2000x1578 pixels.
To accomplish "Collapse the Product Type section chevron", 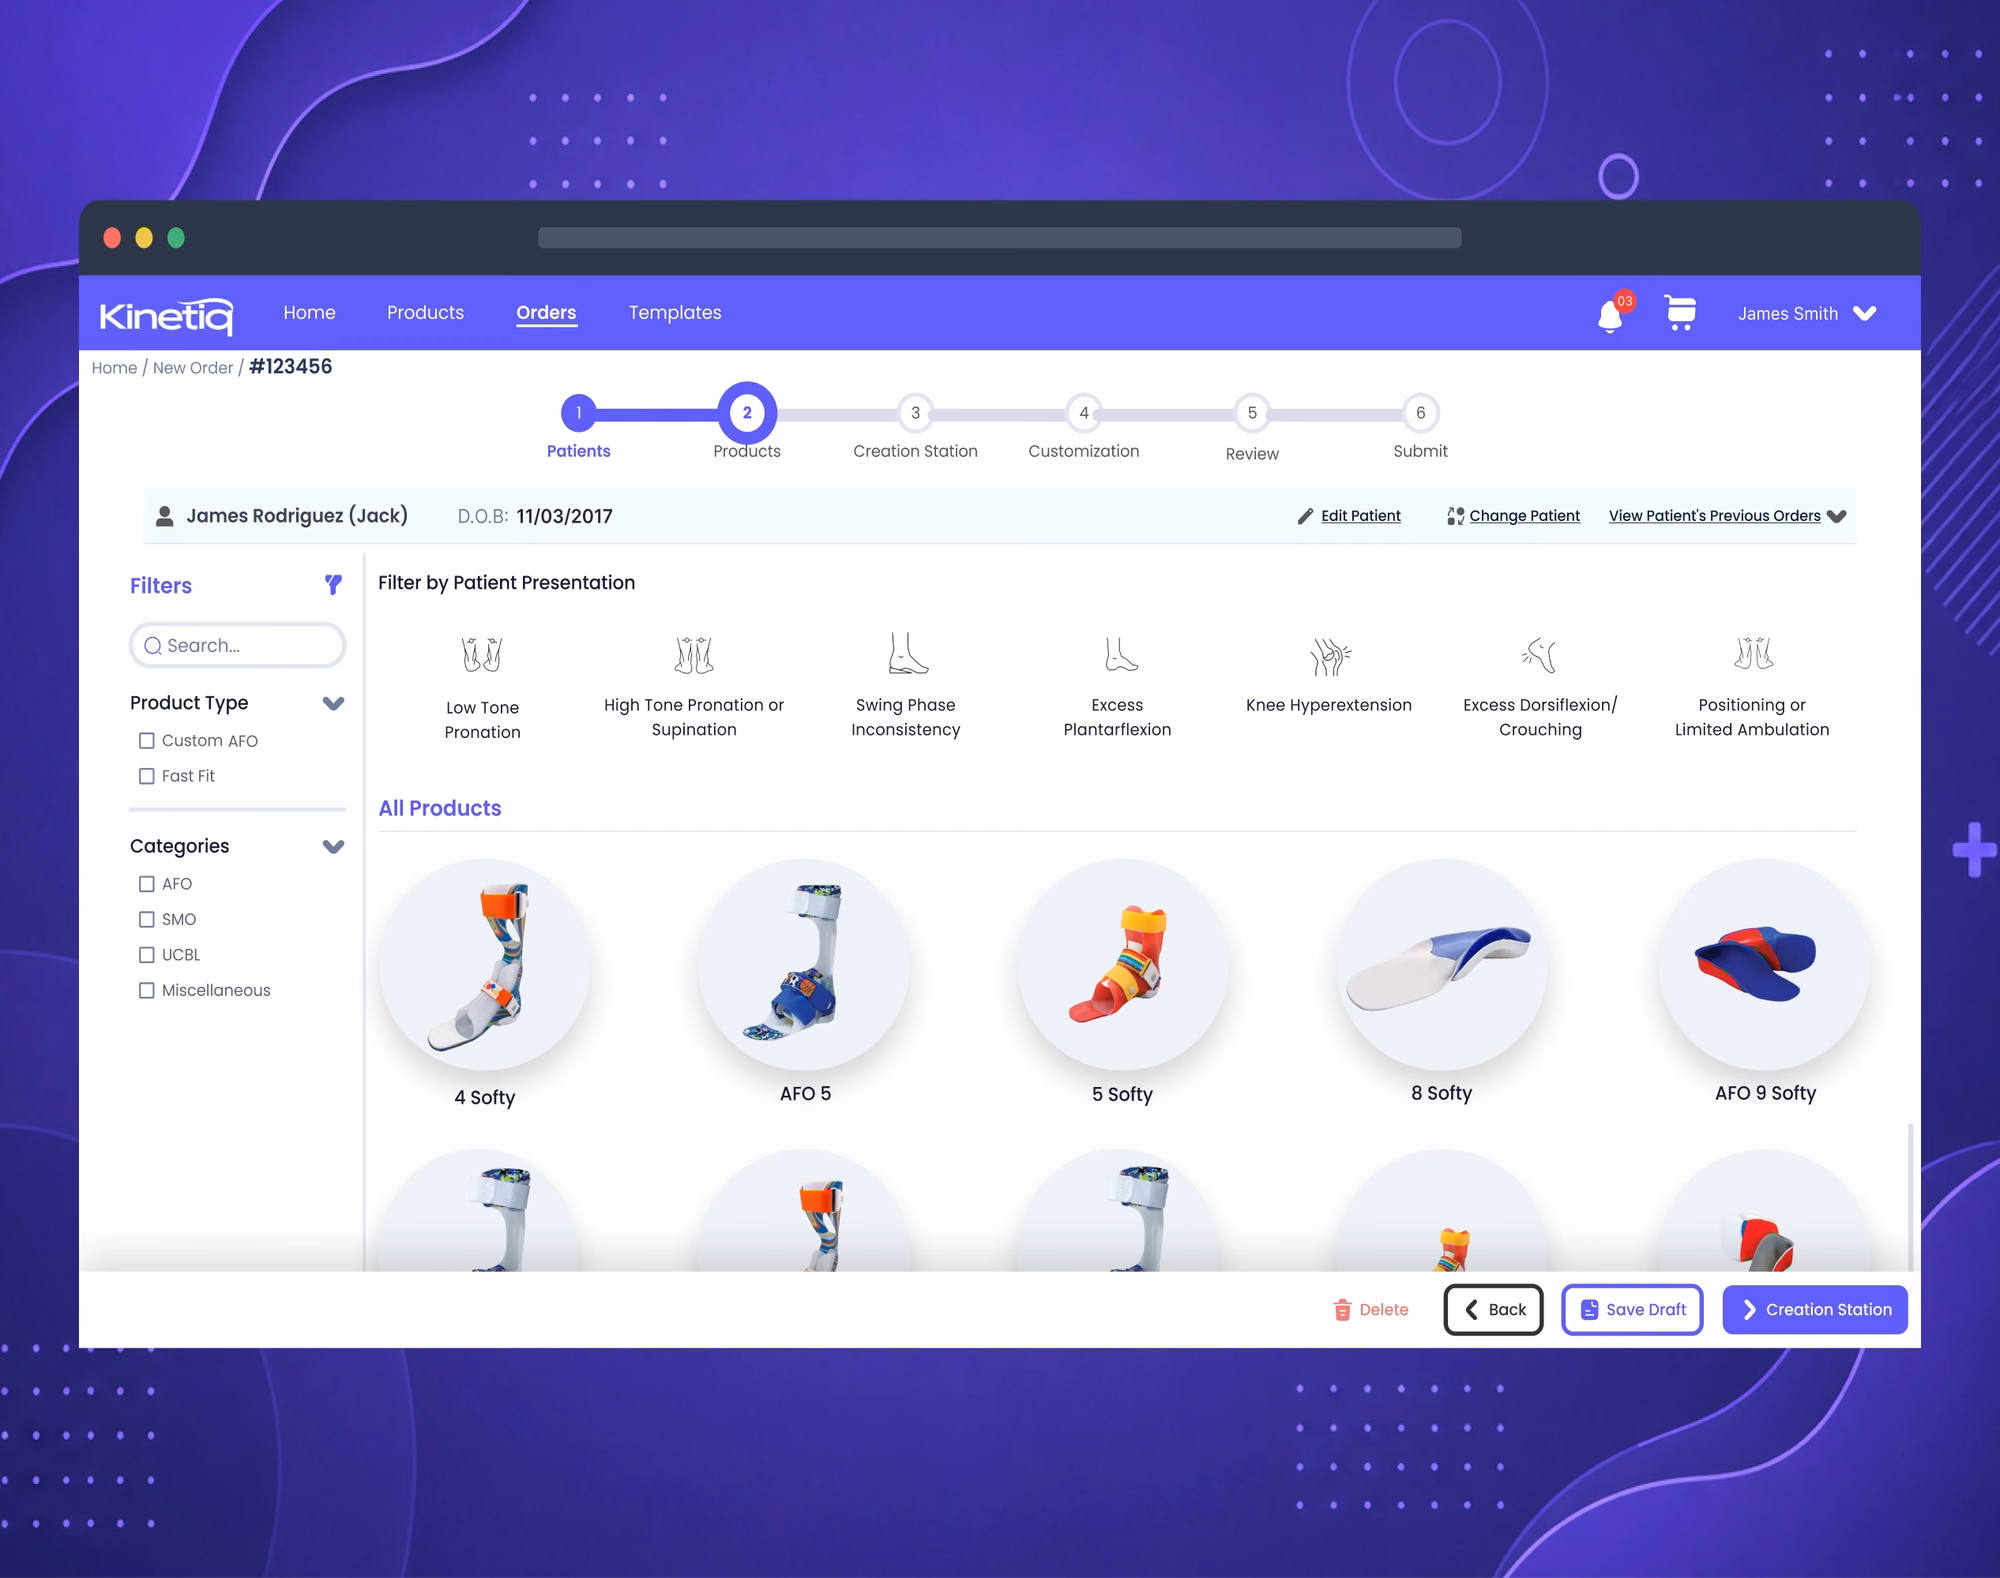I will [334, 703].
